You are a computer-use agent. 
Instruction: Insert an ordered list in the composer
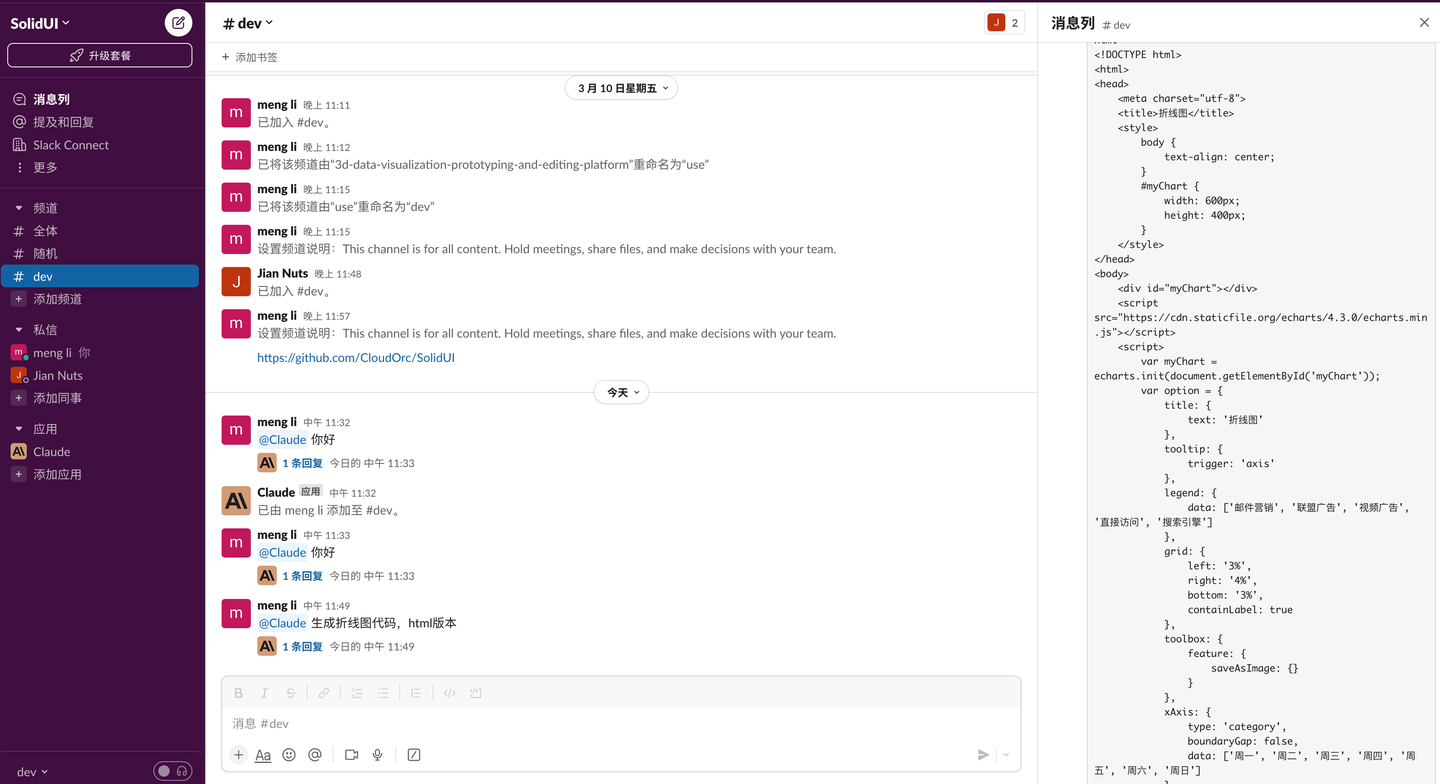[356, 692]
